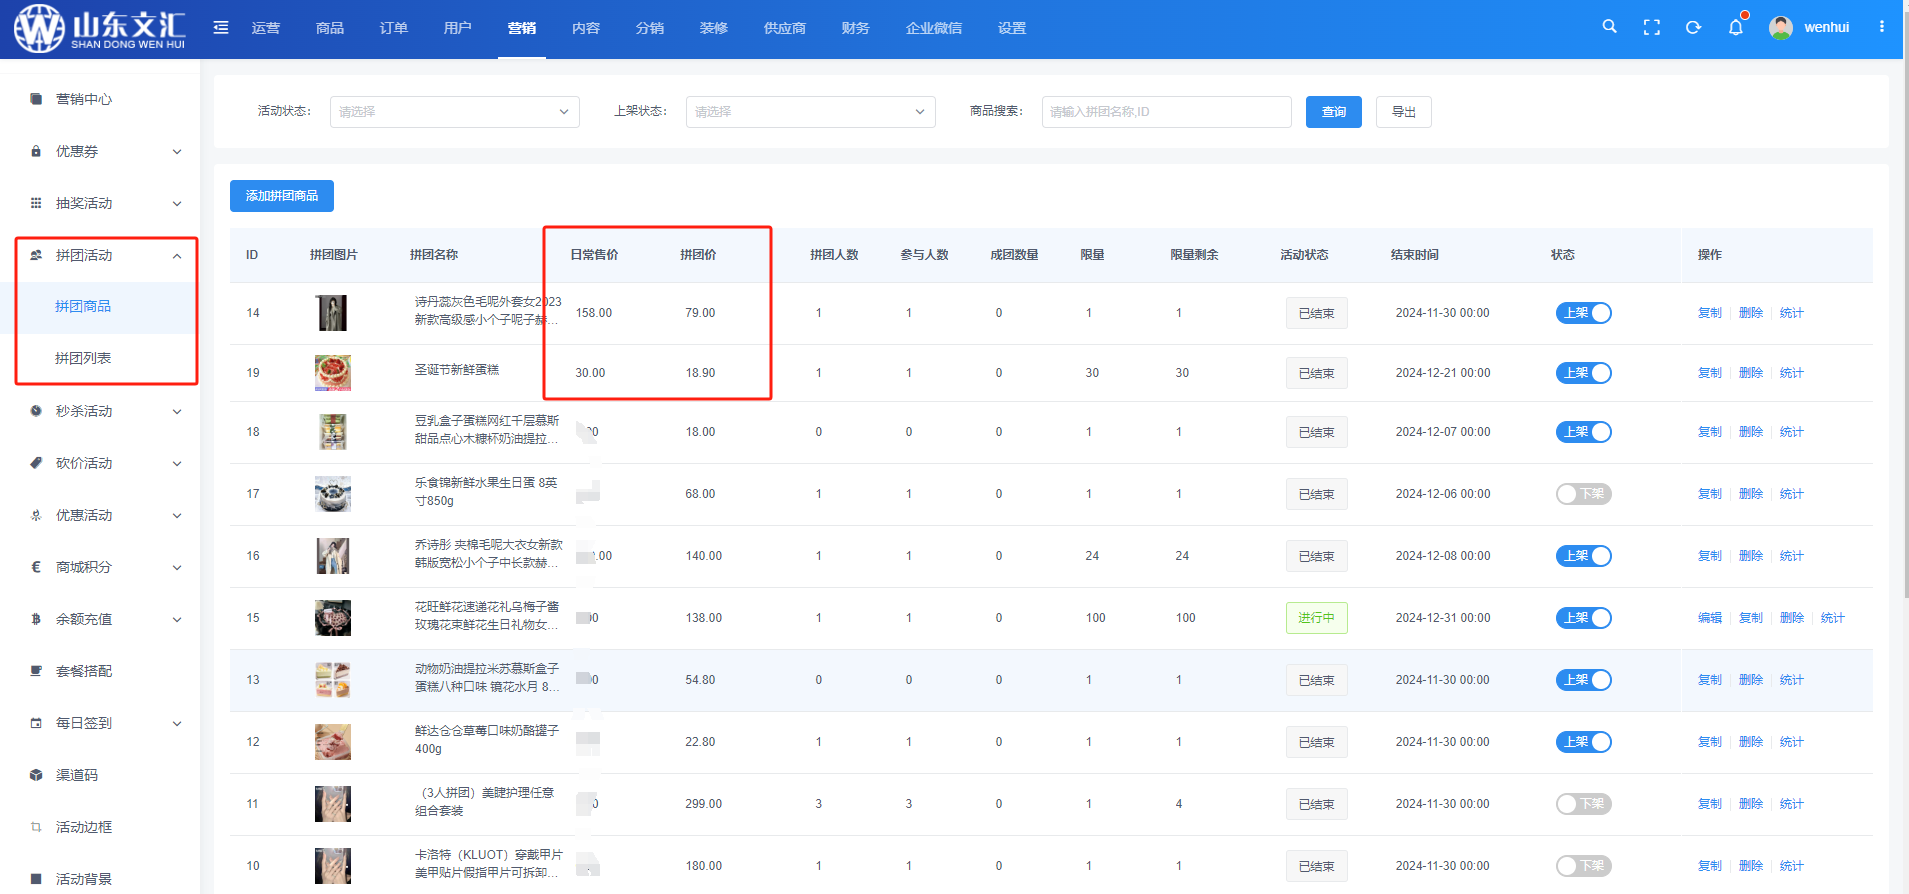The width and height of the screenshot is (1909, 894).
Task: Toggle fullscreen mode icon in header
Action: [1651, 28]
